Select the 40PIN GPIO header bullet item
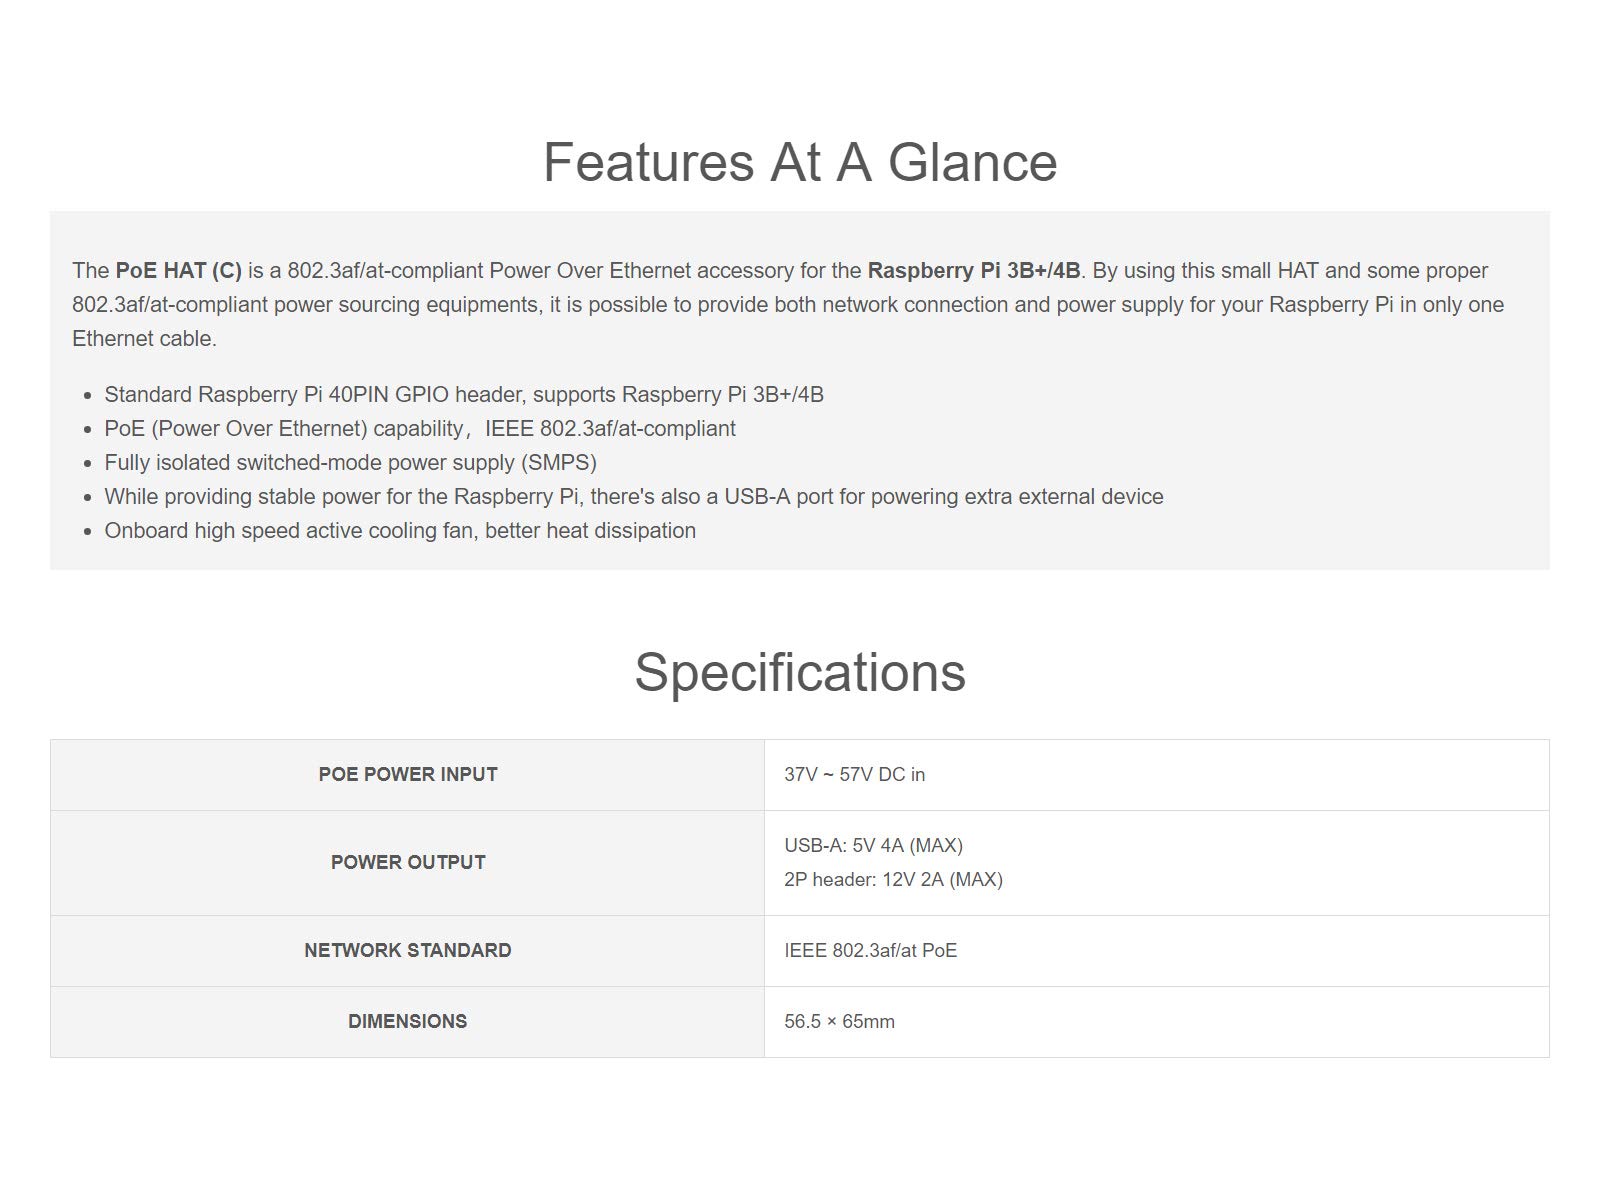The image size is (1600, 1200). (464, 395)
